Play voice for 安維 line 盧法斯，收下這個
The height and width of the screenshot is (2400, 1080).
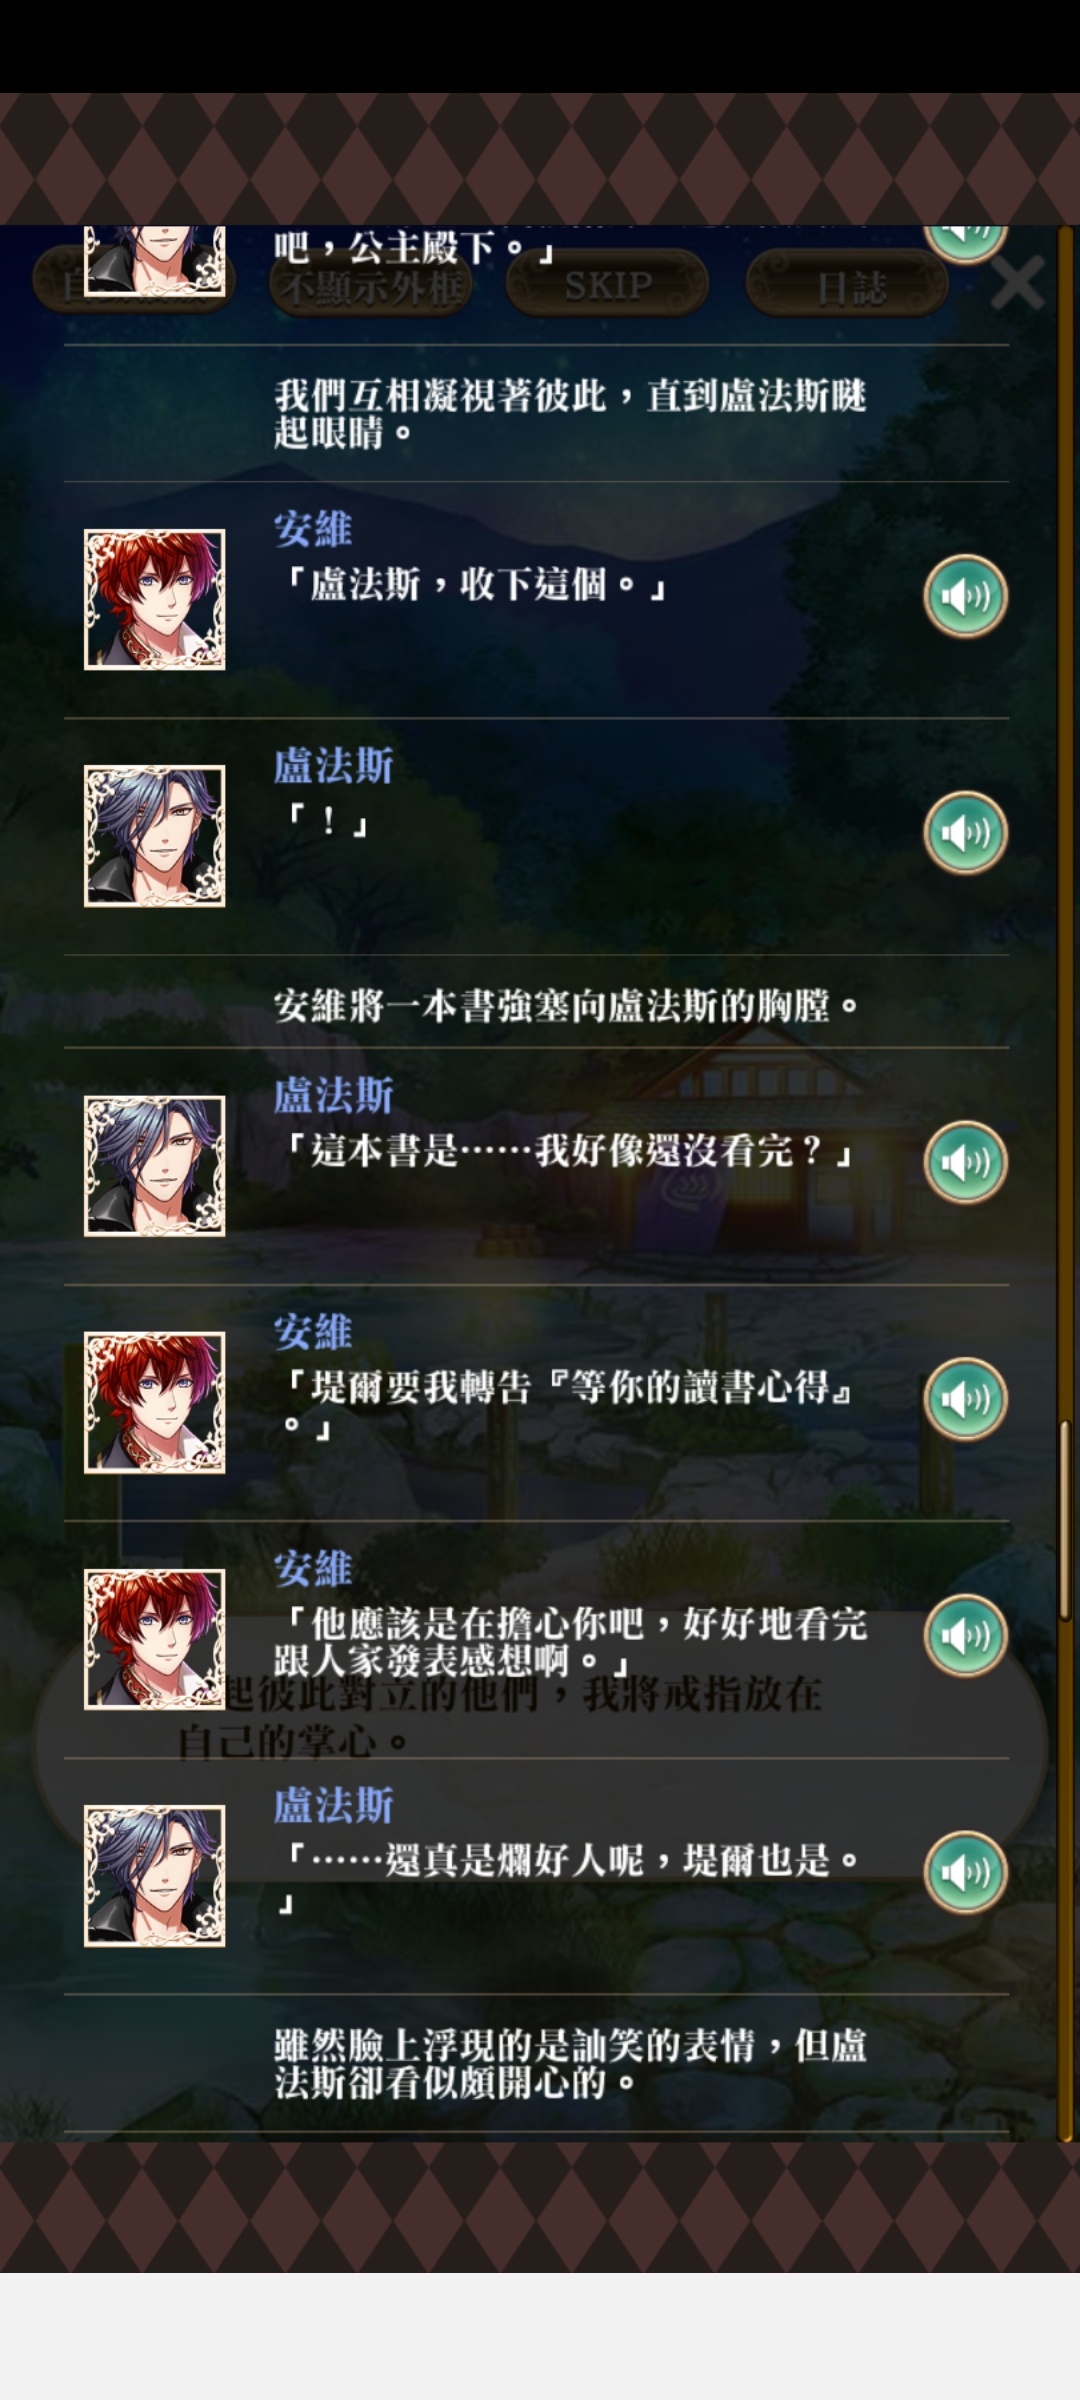[x=965, y=597]
